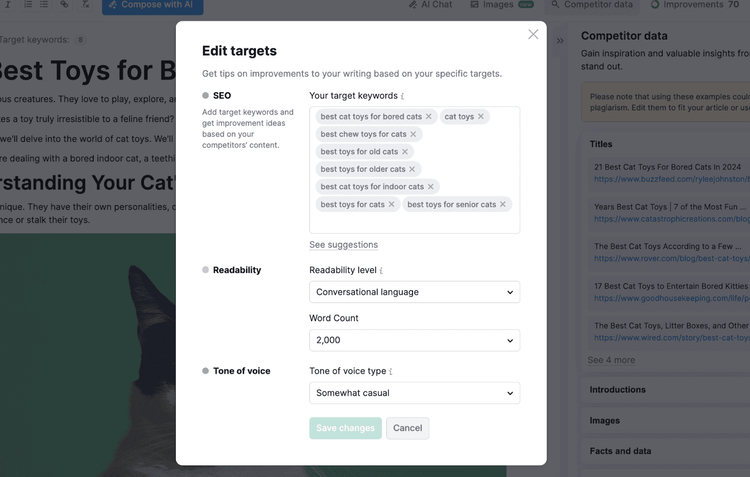Viewport: 750px width, 477px height.
Task: Open the Word Count dropdown
Action: click(x=414, y=340)
